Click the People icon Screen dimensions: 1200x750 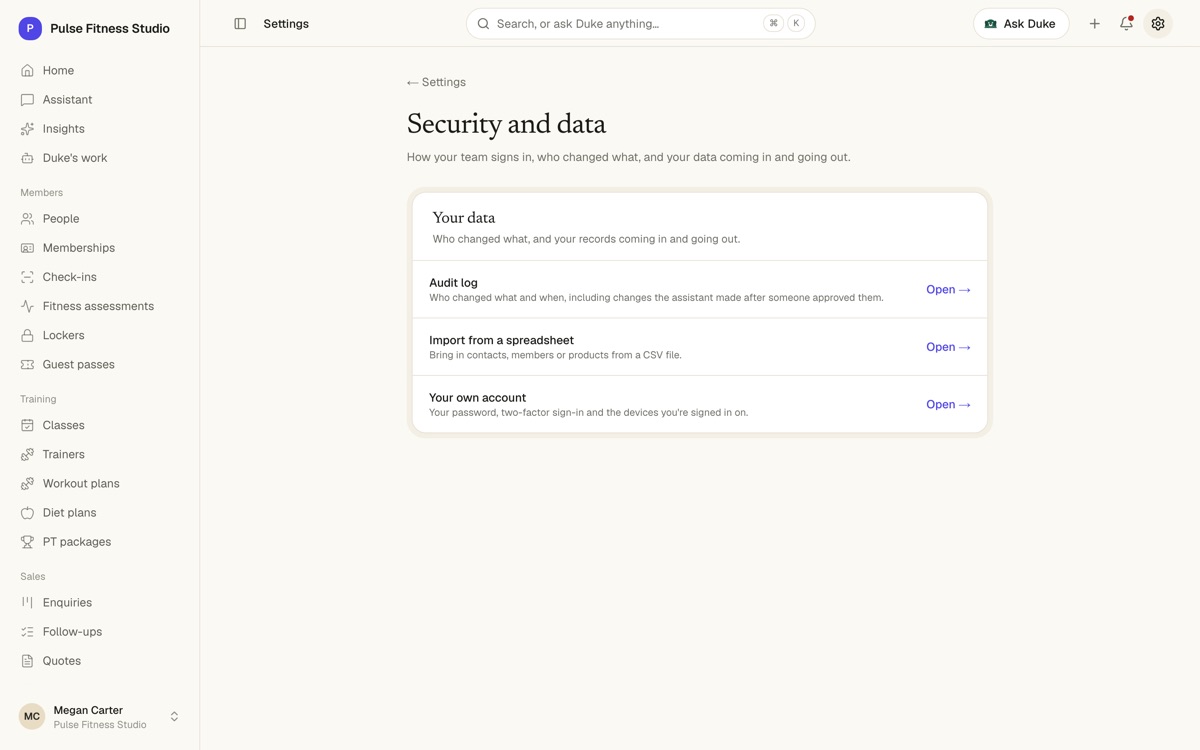coord(27,219)
